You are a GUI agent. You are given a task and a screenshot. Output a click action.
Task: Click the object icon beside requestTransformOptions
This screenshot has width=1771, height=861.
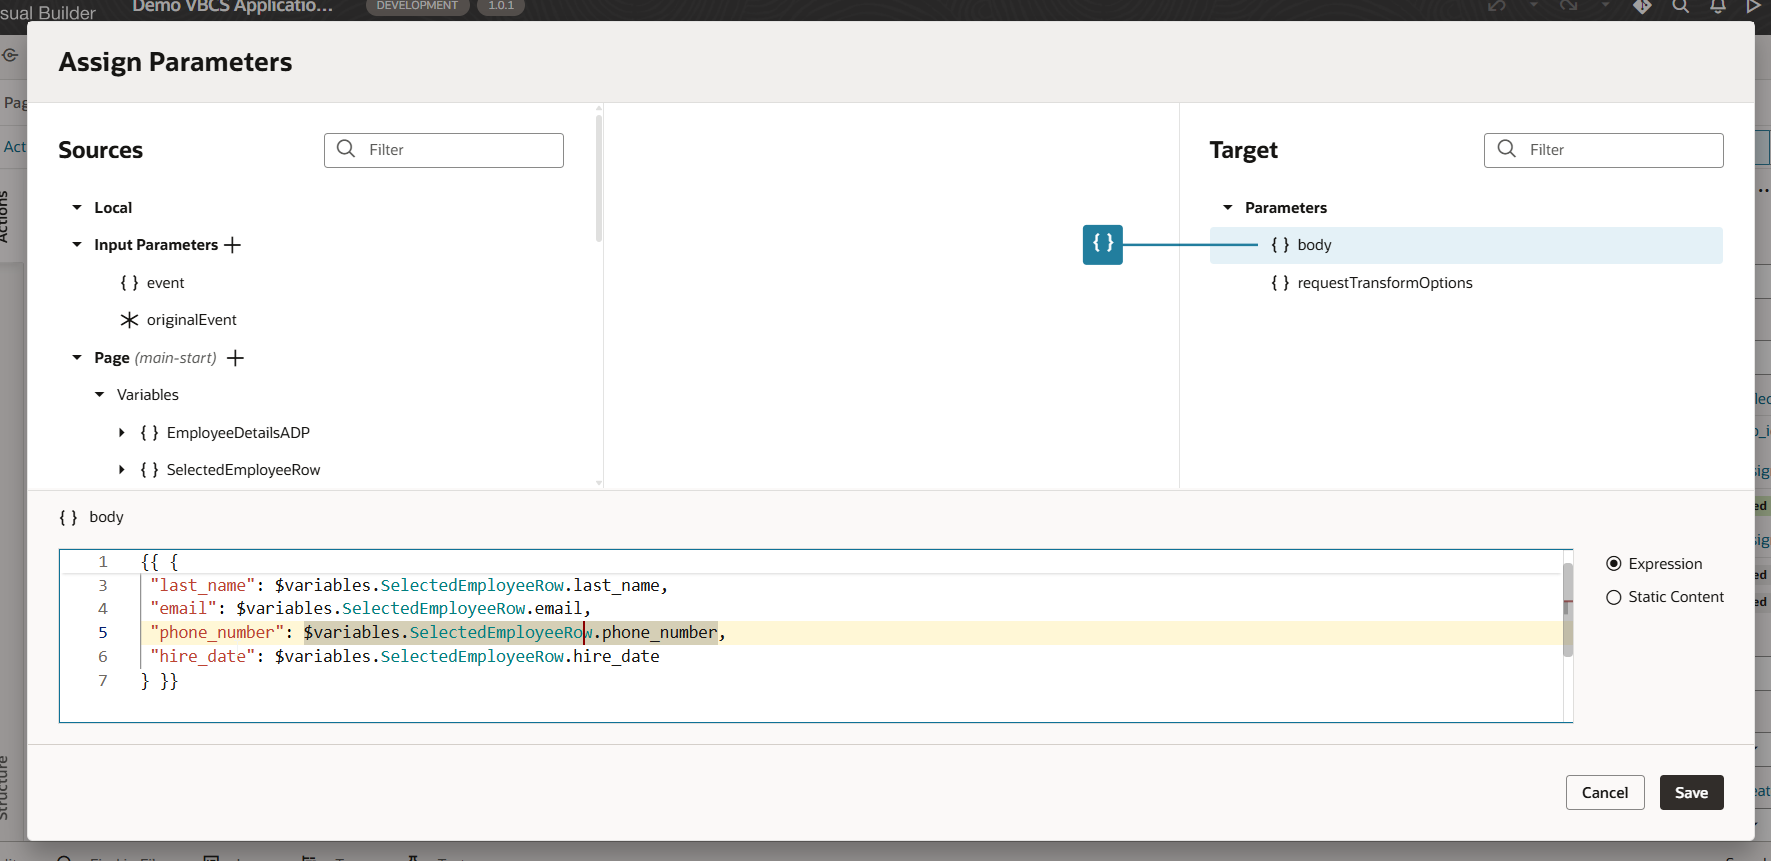1280,283
